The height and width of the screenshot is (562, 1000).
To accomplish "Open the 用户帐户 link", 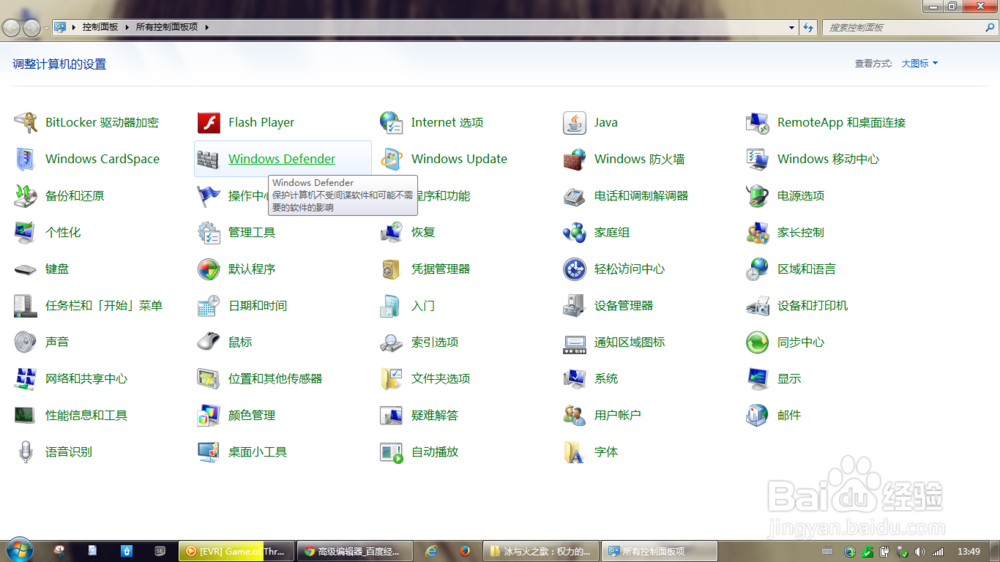I will pos(617,415).
